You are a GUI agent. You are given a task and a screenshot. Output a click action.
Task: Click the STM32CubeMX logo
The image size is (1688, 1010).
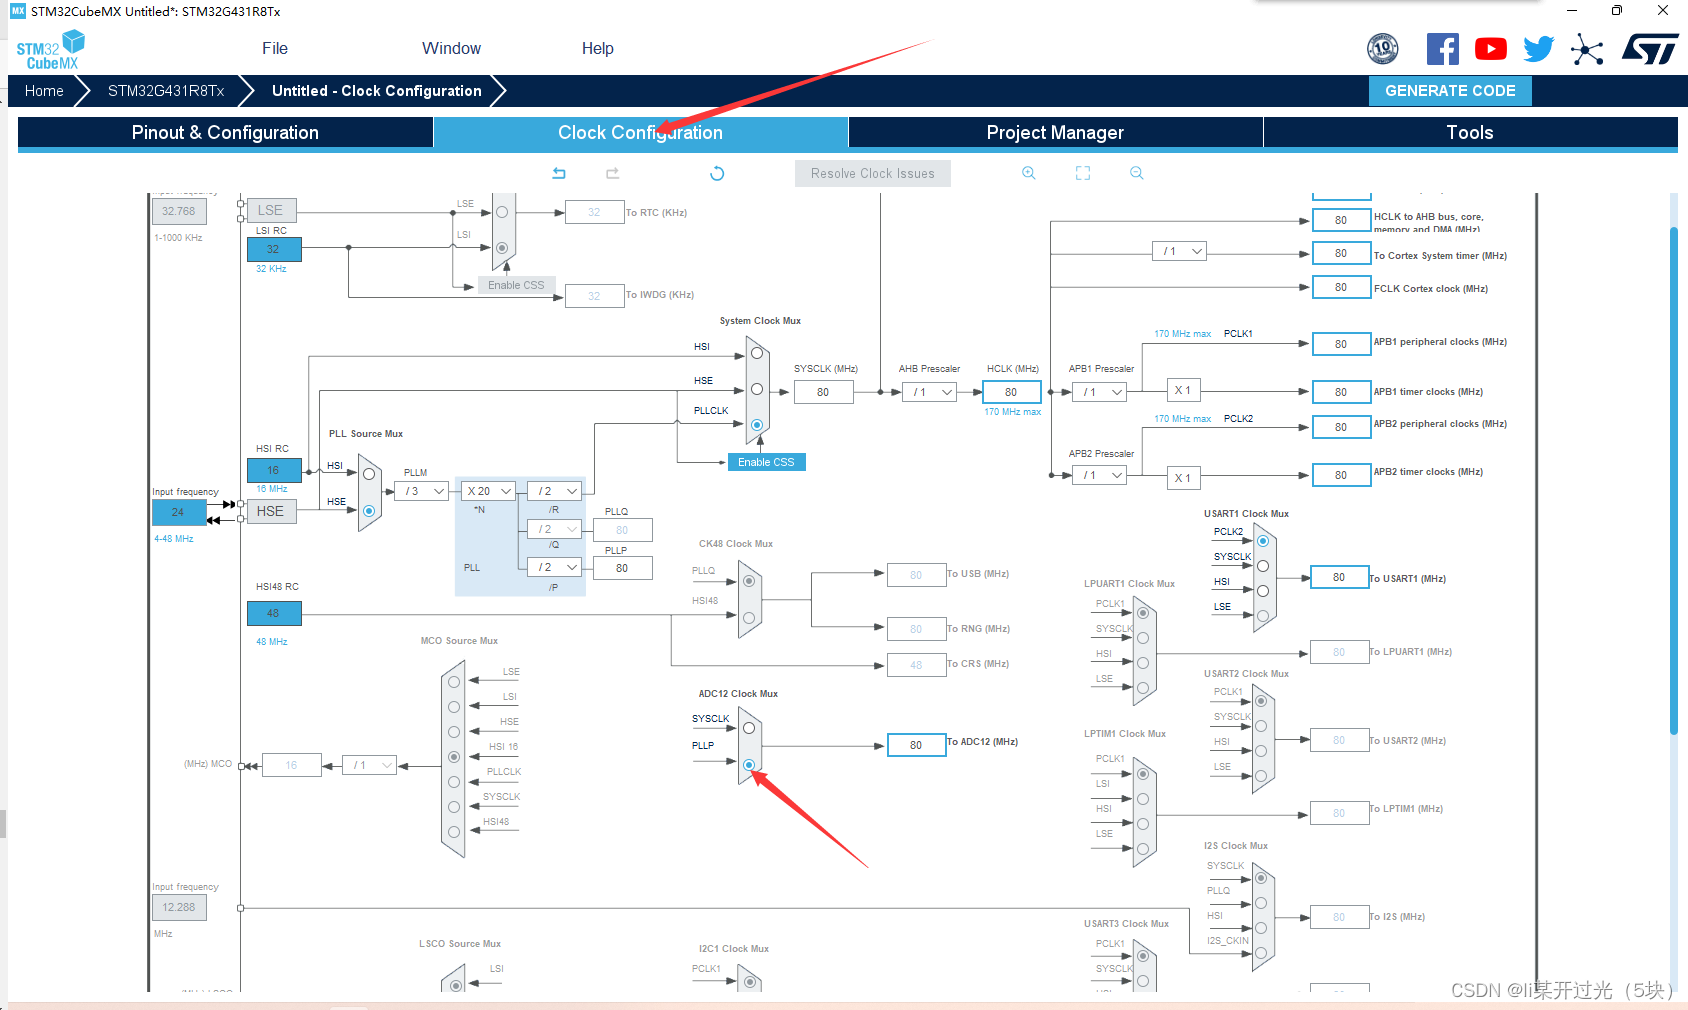pyautogui.click(x=51, y=50)
